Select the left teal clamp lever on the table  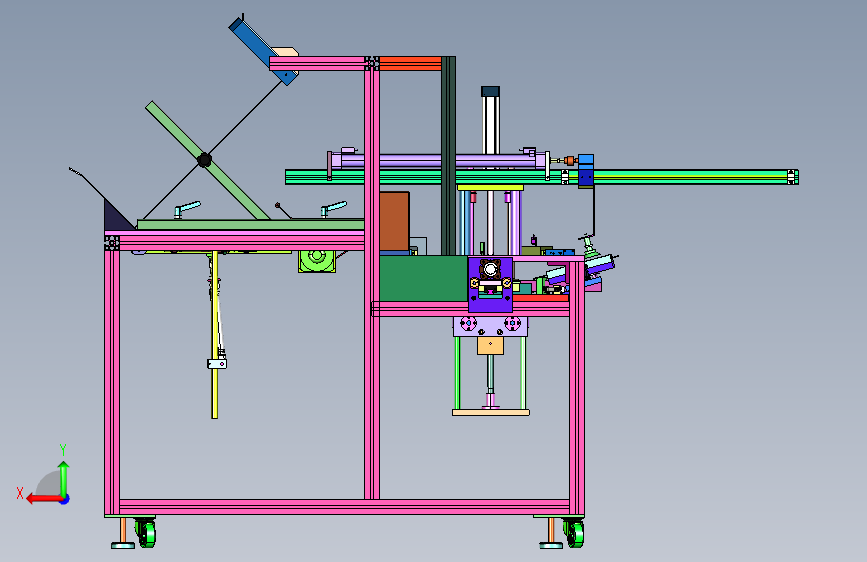click(x=186, y=209)
